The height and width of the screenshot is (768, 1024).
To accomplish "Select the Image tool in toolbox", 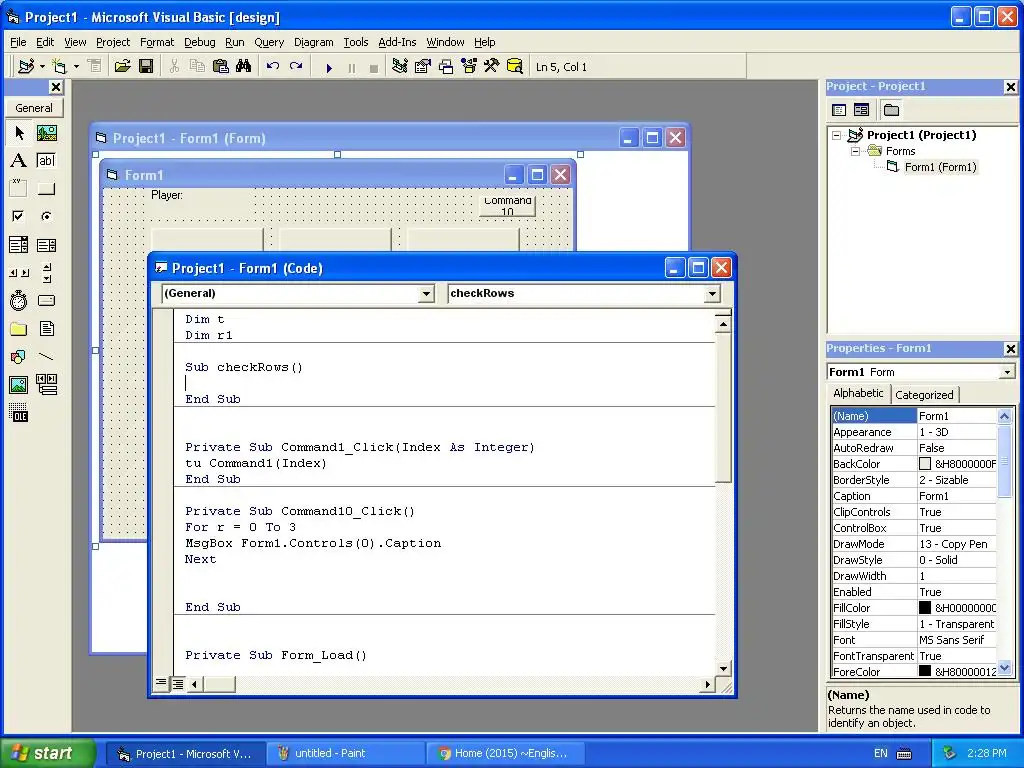I will coord(19,385).
